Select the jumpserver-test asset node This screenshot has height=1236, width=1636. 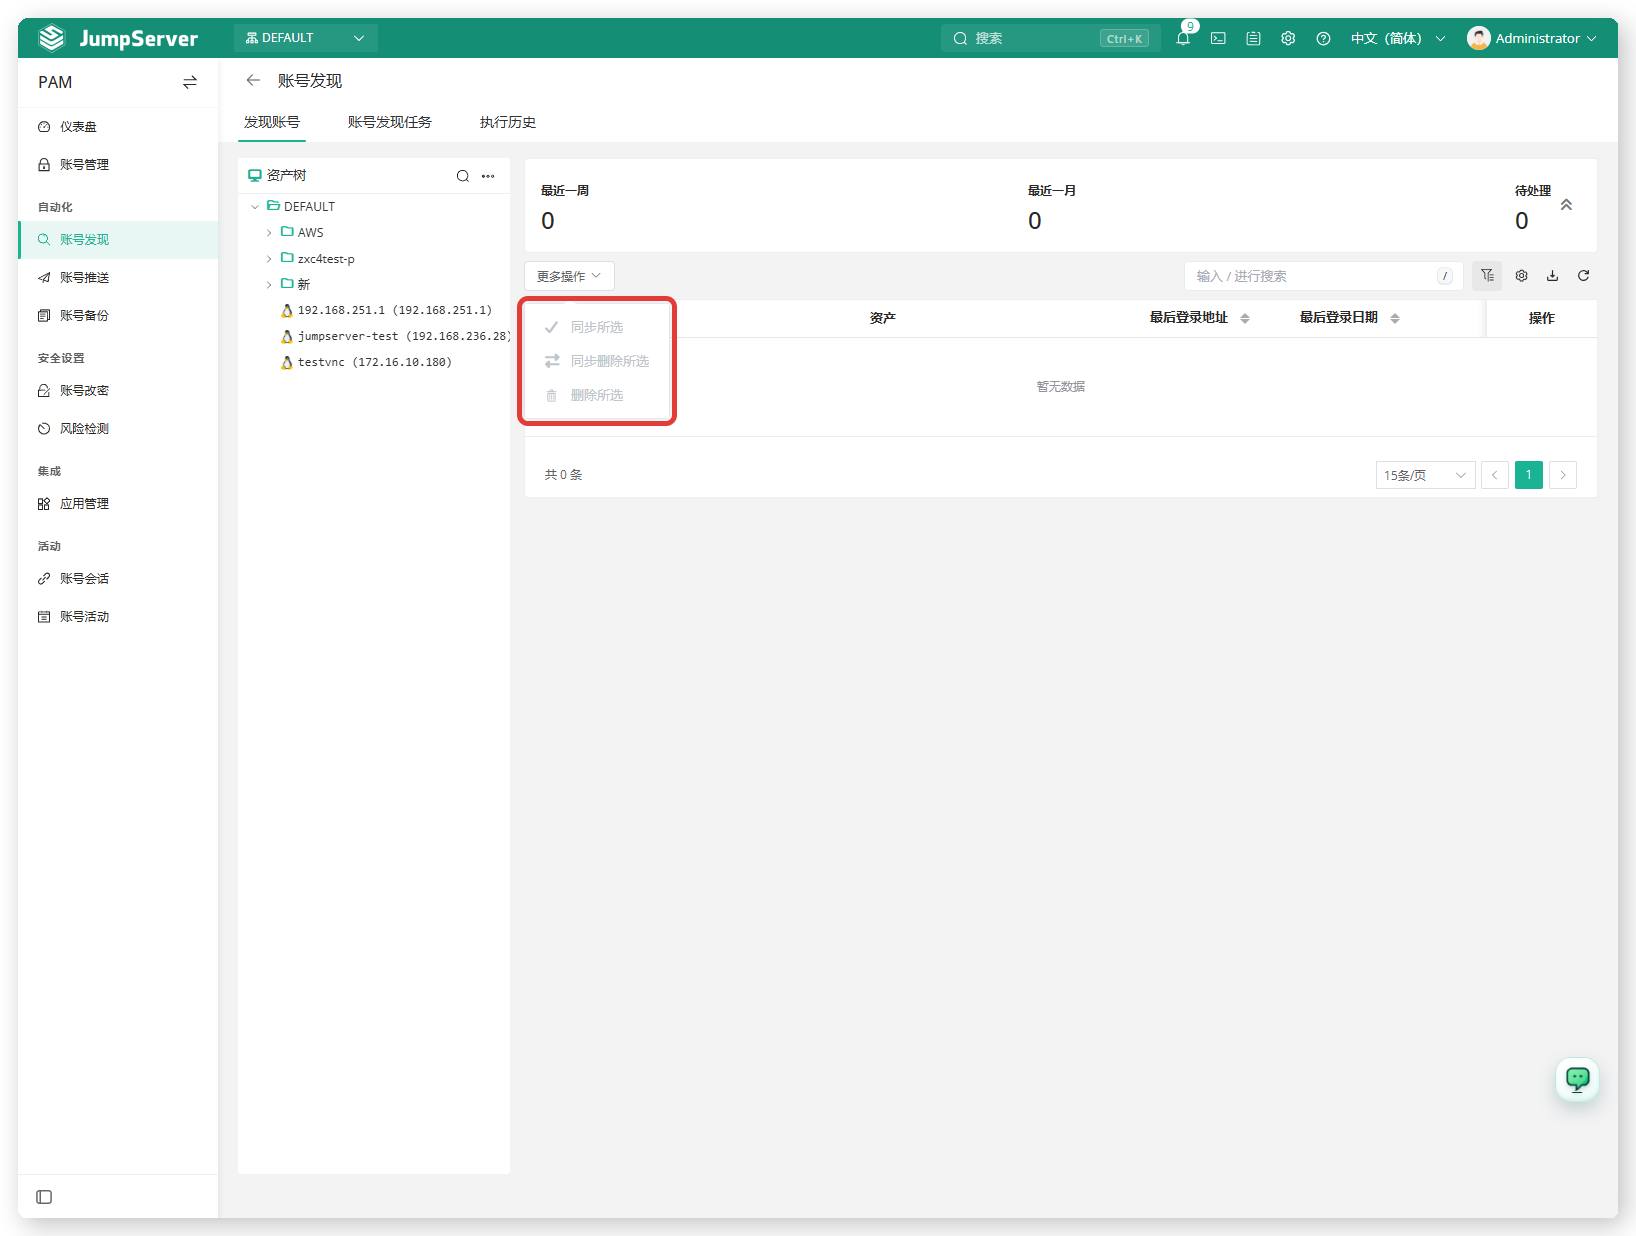coord(396,336)
